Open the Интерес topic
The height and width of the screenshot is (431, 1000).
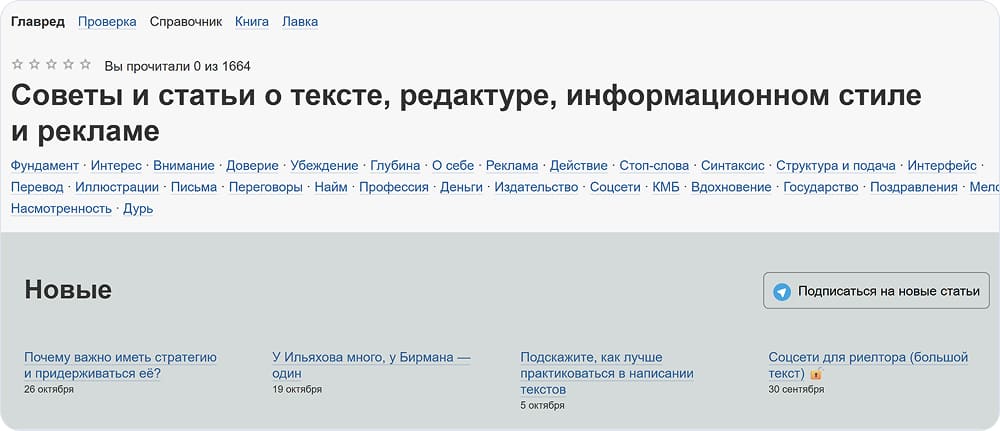click(x=116, y=166)
